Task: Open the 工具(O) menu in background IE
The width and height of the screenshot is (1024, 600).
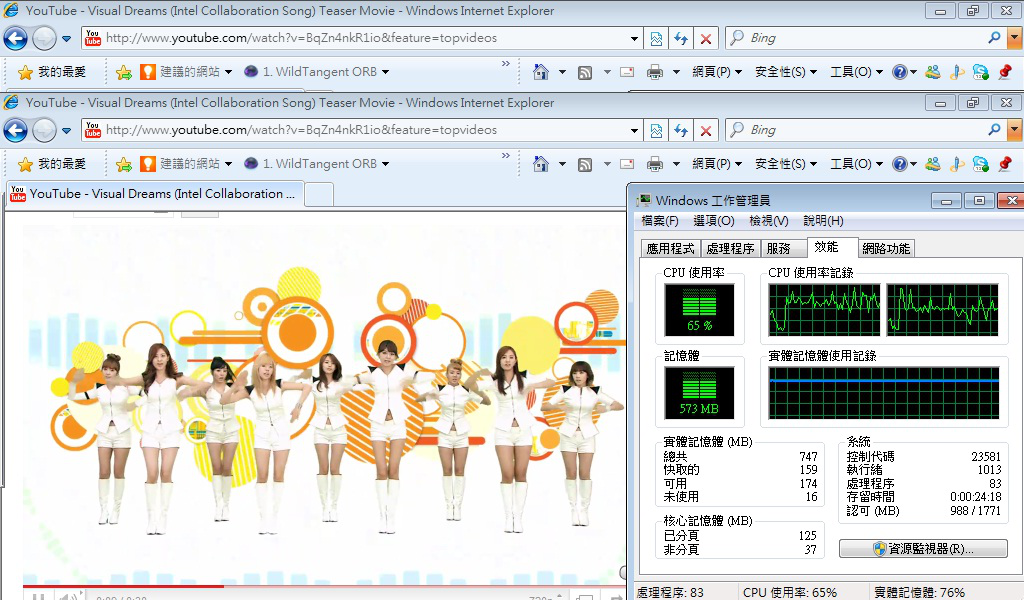Action: pyautogui.click(x=856, y=72)
